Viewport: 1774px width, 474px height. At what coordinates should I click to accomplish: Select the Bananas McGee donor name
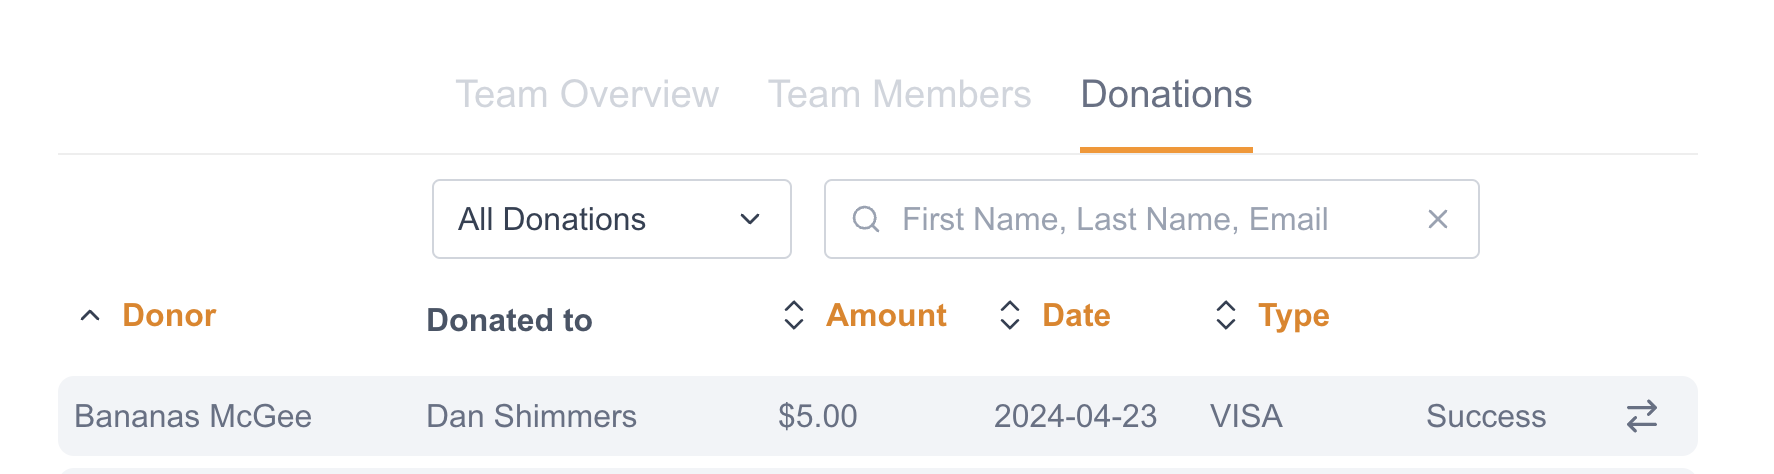coord(193,416)
